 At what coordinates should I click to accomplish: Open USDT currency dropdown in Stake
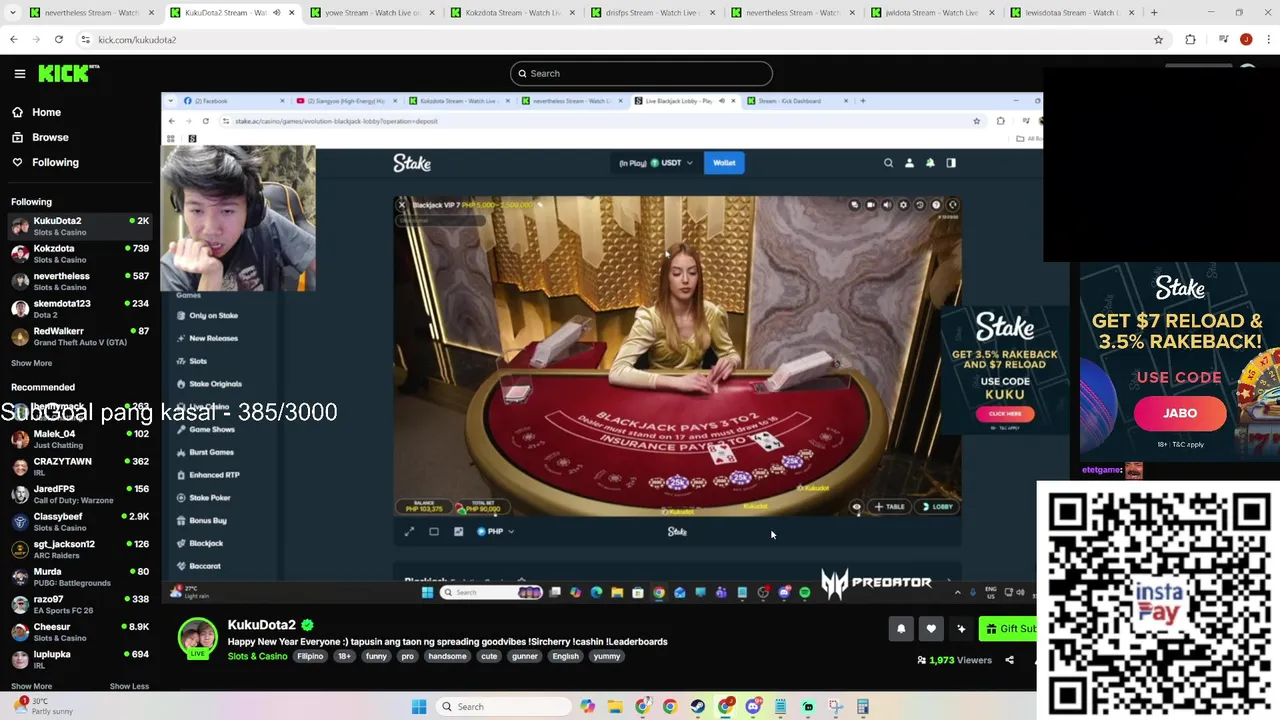[656, 163]
